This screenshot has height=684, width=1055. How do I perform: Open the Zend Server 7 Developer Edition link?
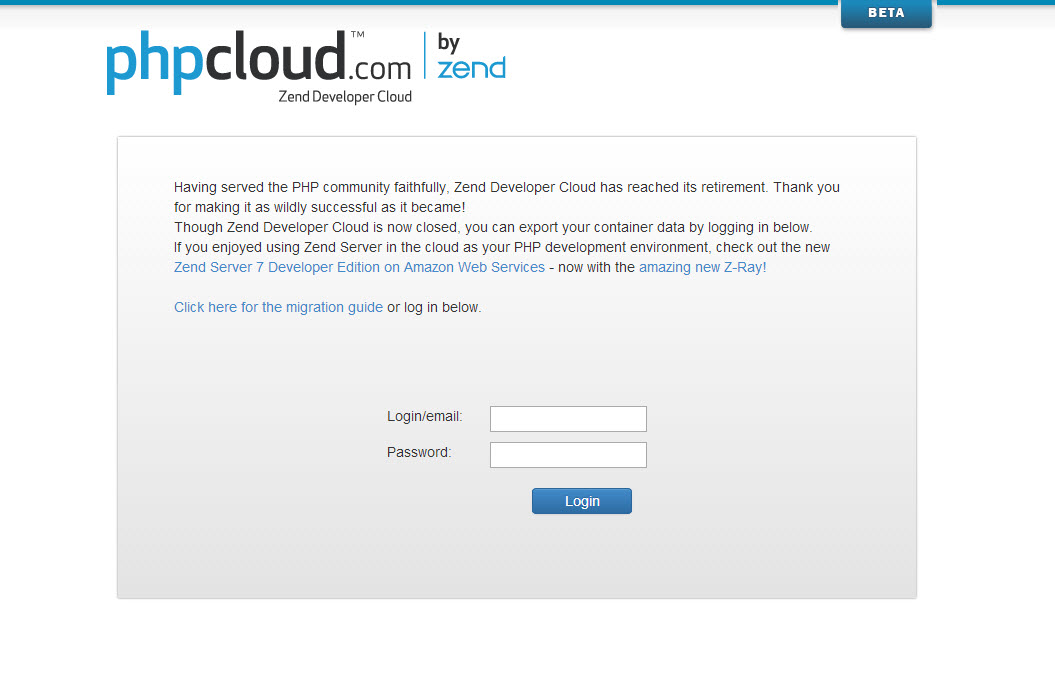pos(359,267)
